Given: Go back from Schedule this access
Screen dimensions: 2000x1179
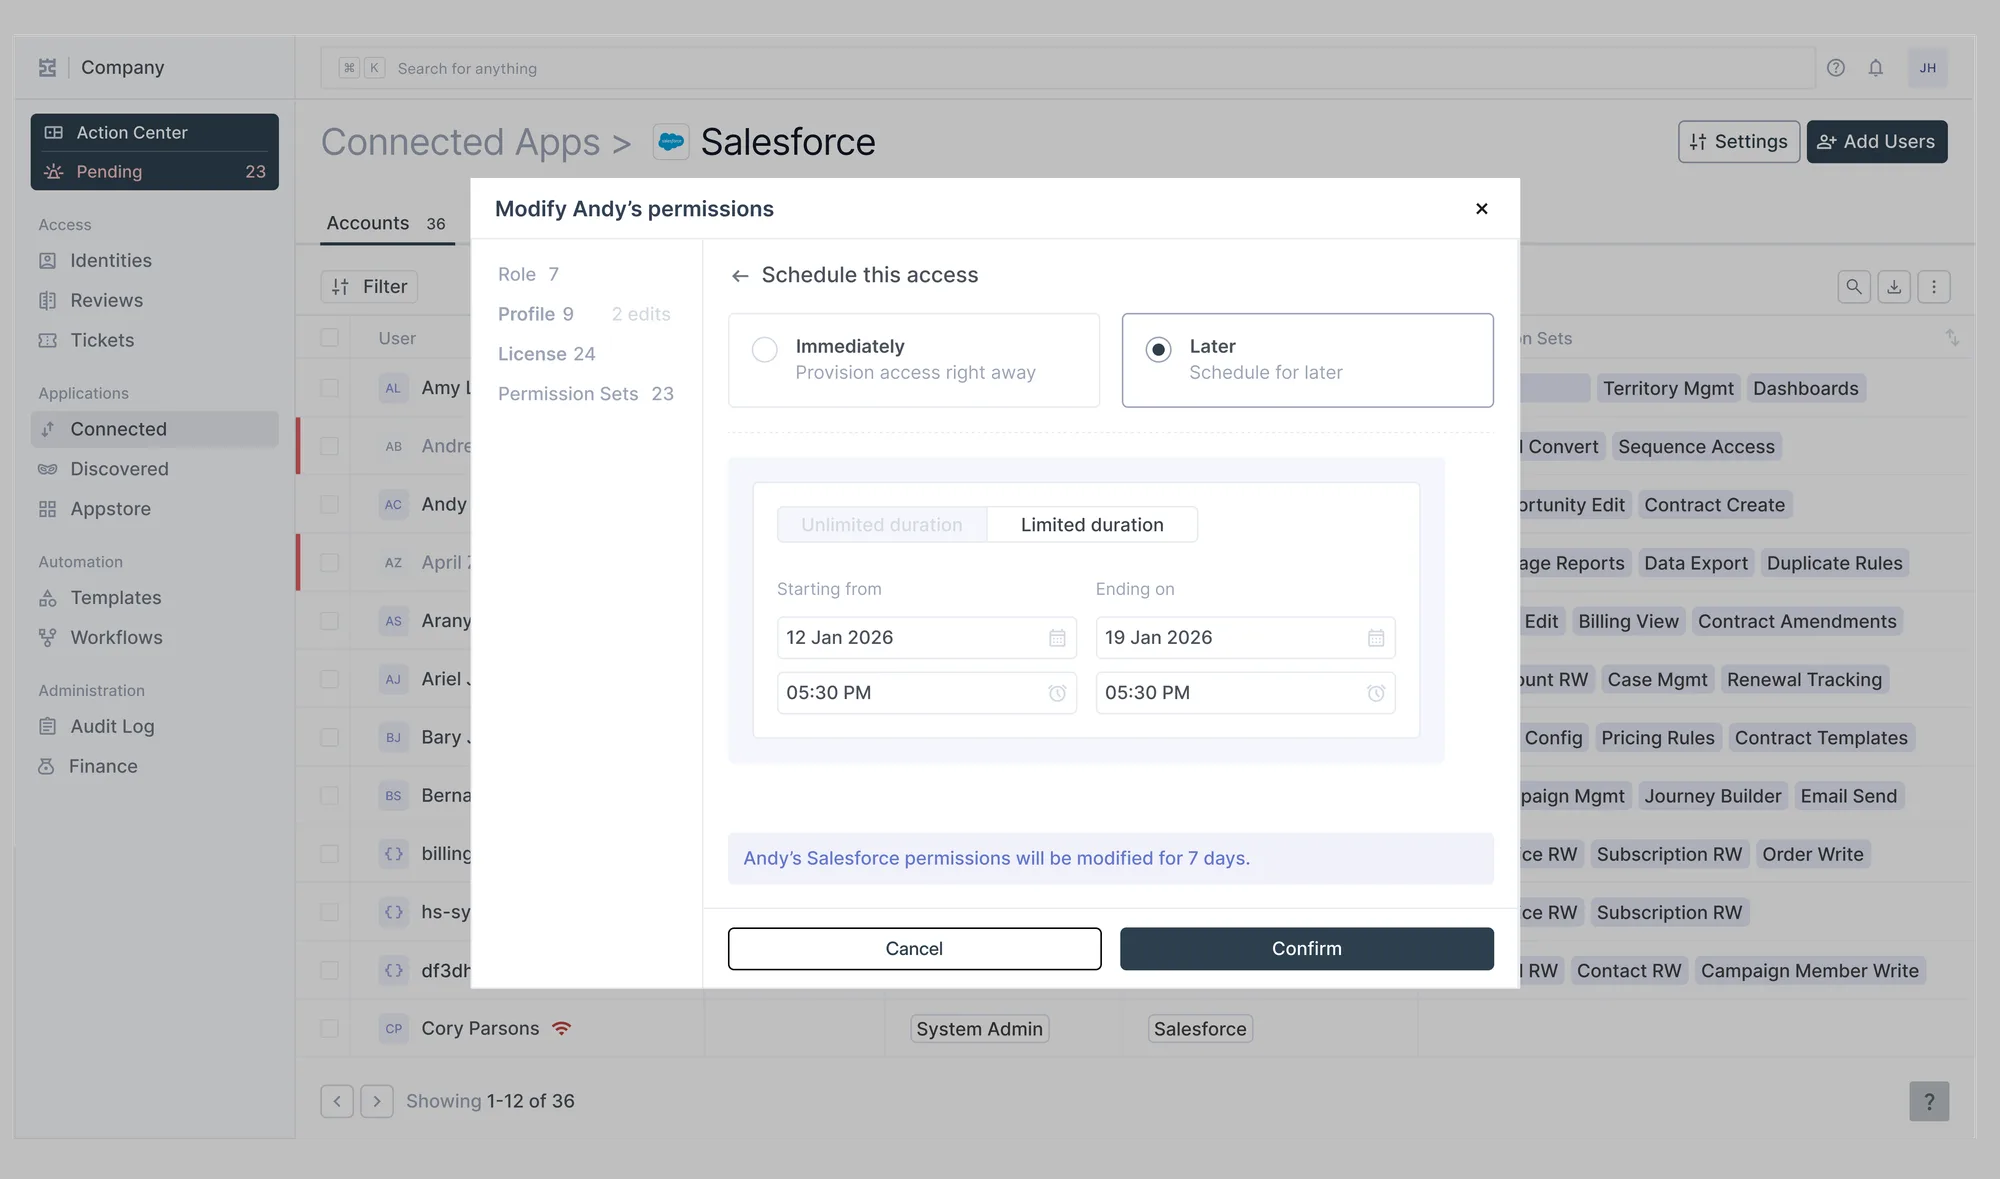Looking at the screenshot, I should pos(740,276).
